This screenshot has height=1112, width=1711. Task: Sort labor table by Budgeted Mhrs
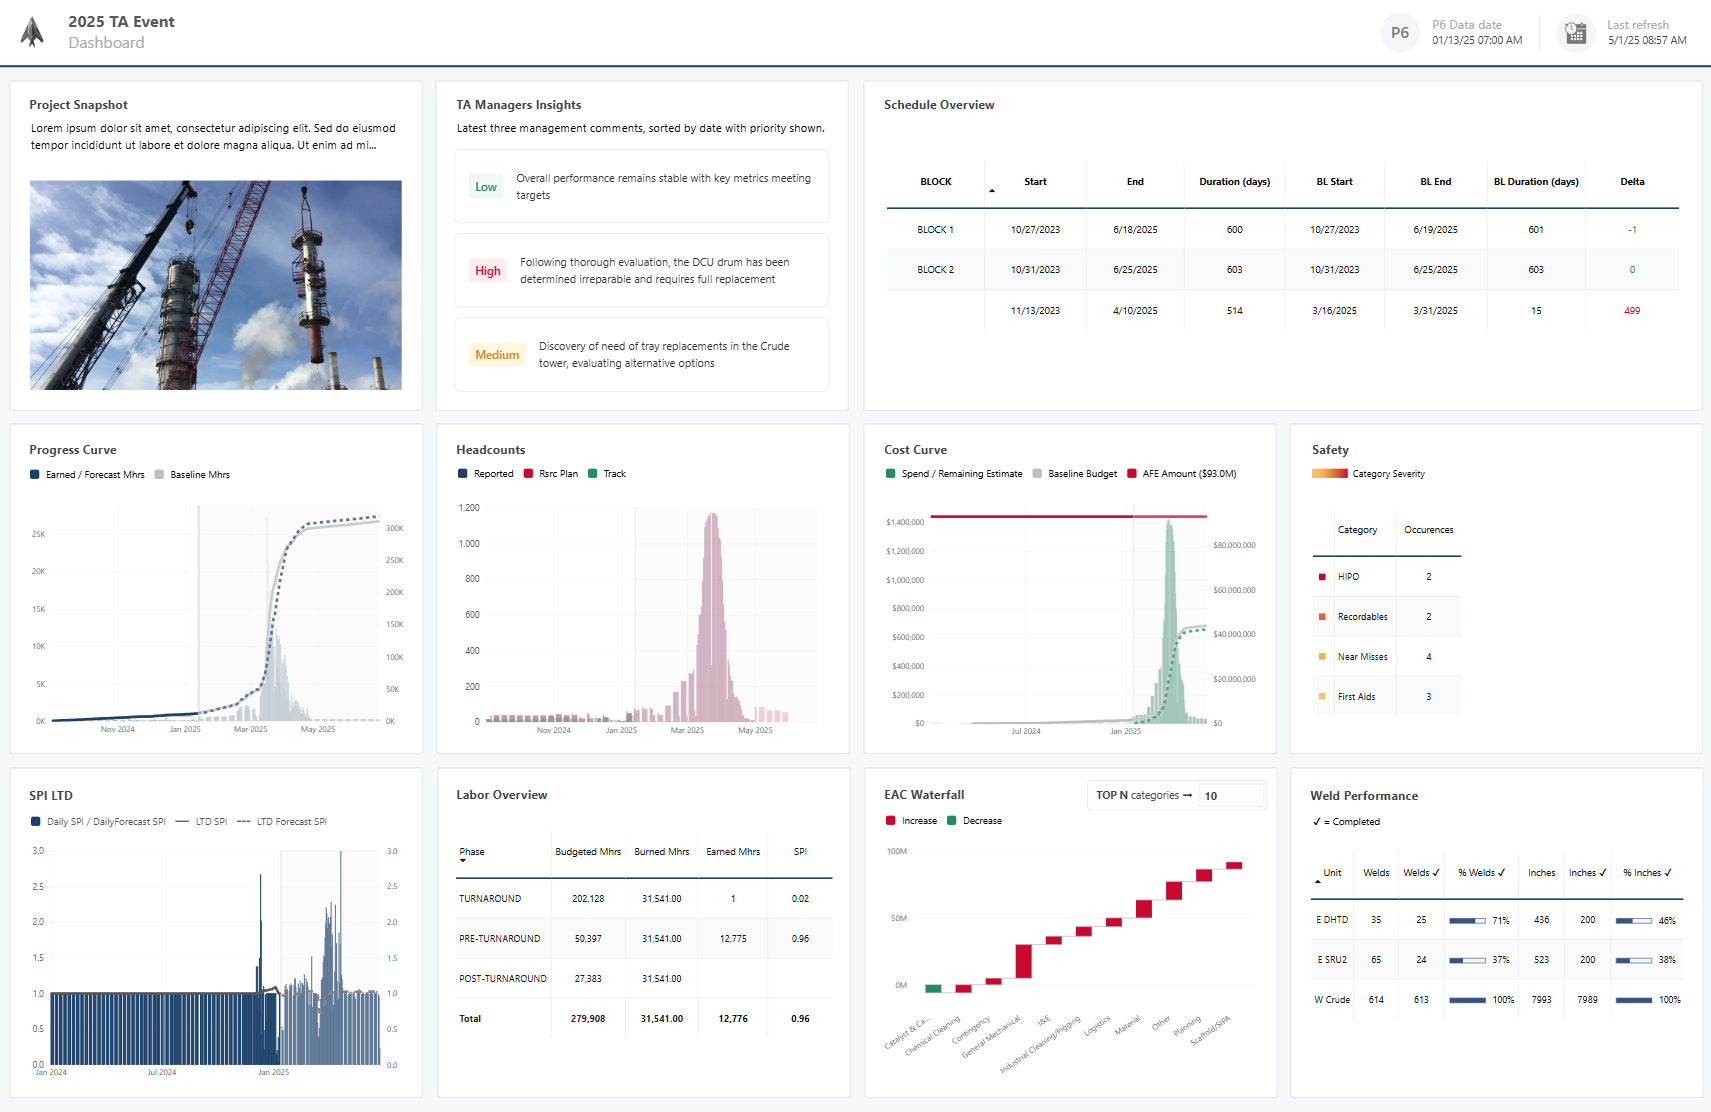[x=588, y=852]
